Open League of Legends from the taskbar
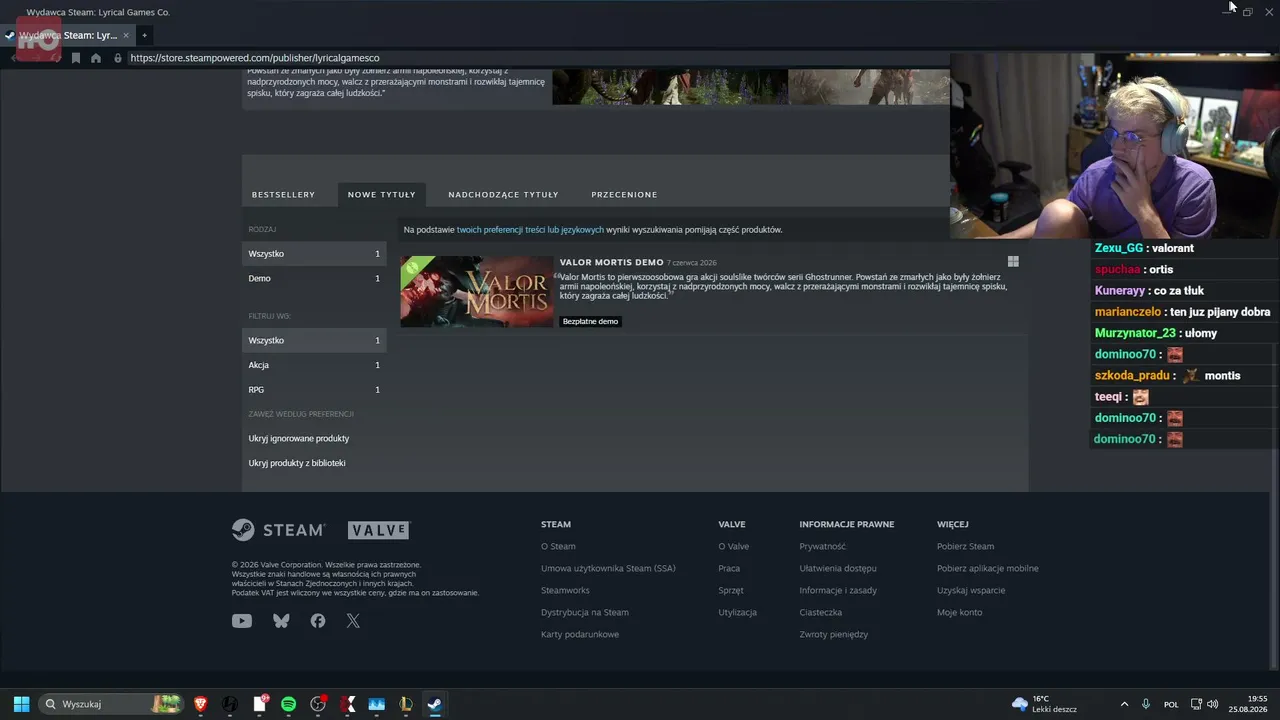This screenshot has height=720, width=1280. 405,704
